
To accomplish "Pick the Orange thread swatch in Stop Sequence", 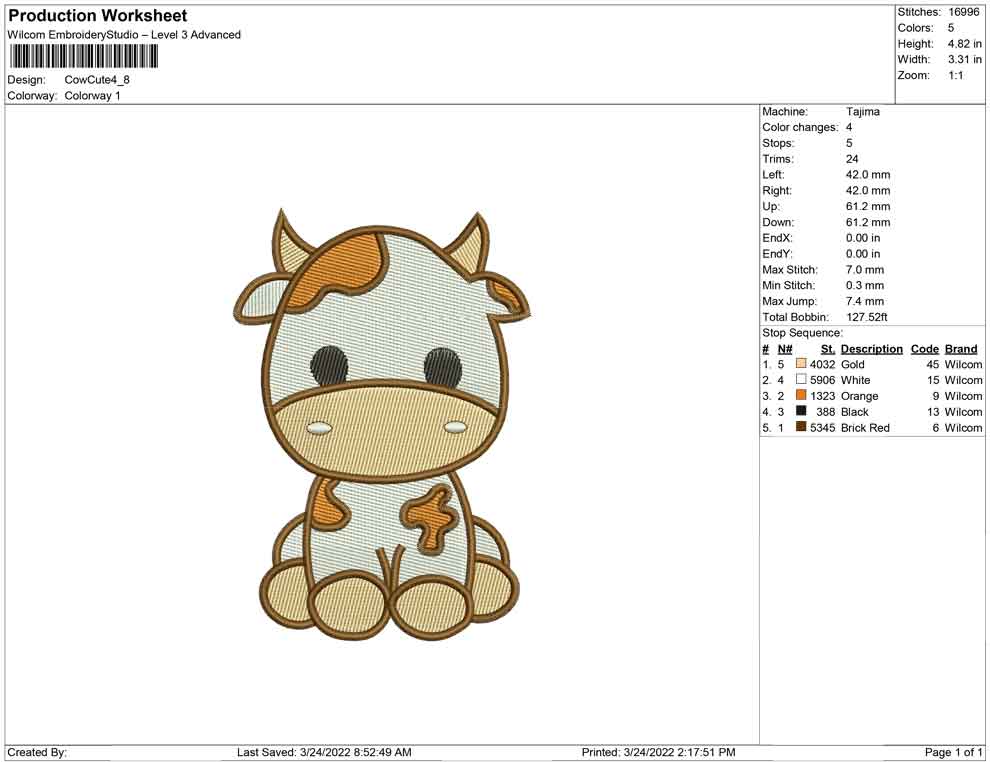I will click(x=801, y=396).
